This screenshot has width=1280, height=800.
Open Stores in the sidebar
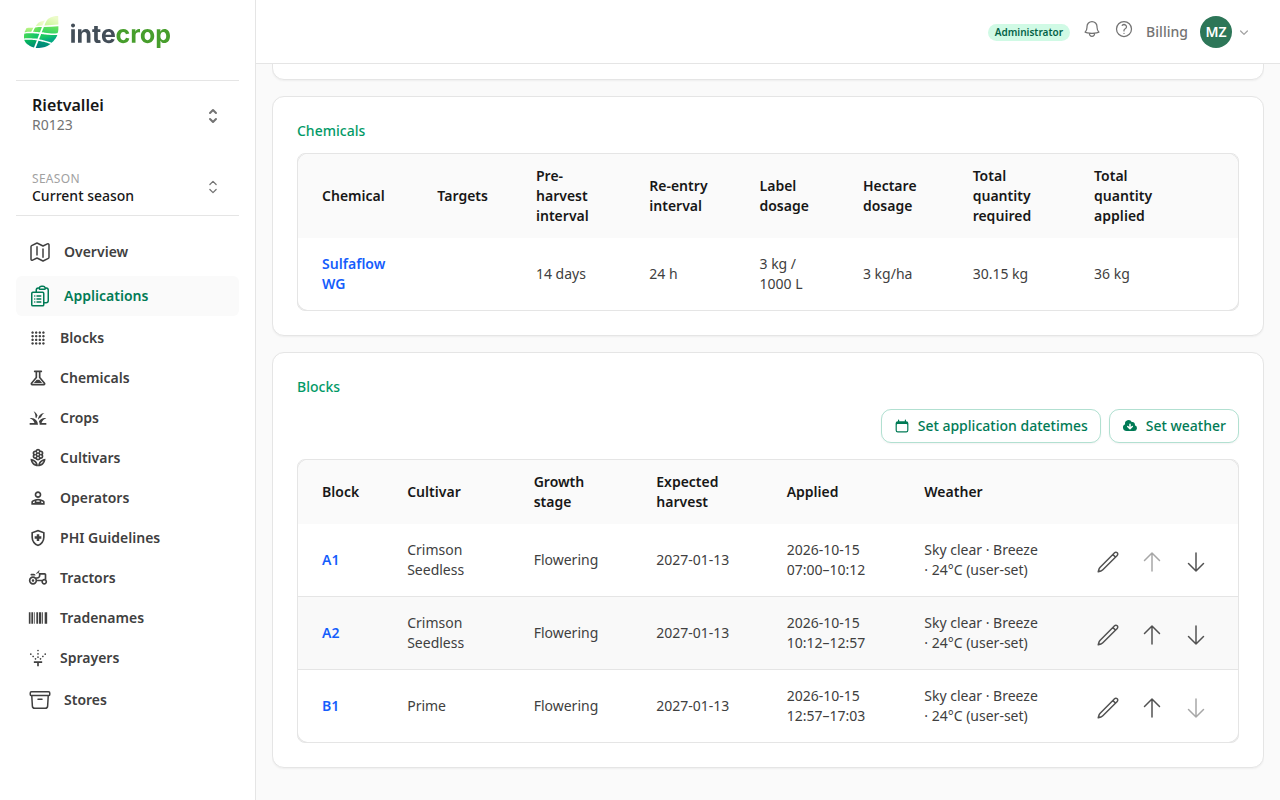[x=127, y=700]
